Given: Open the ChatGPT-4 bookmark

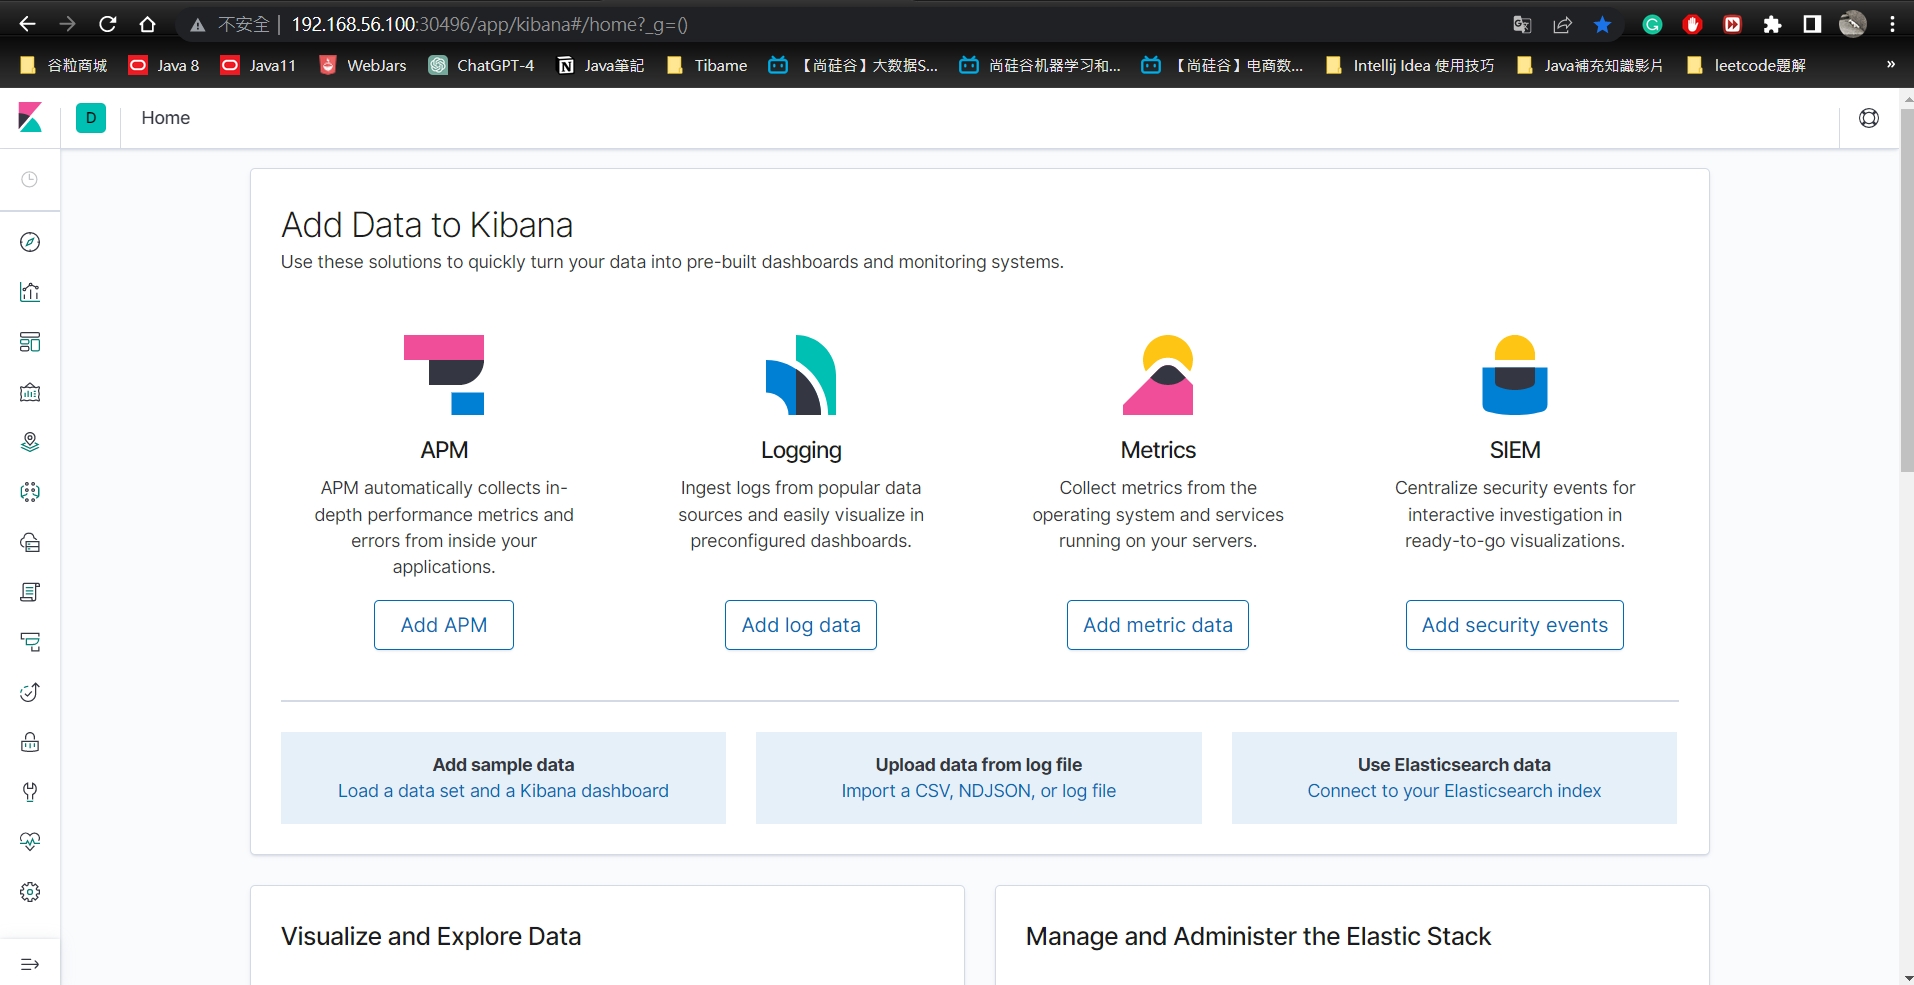Looking at the screenshot, I should [x=482, y=65].
